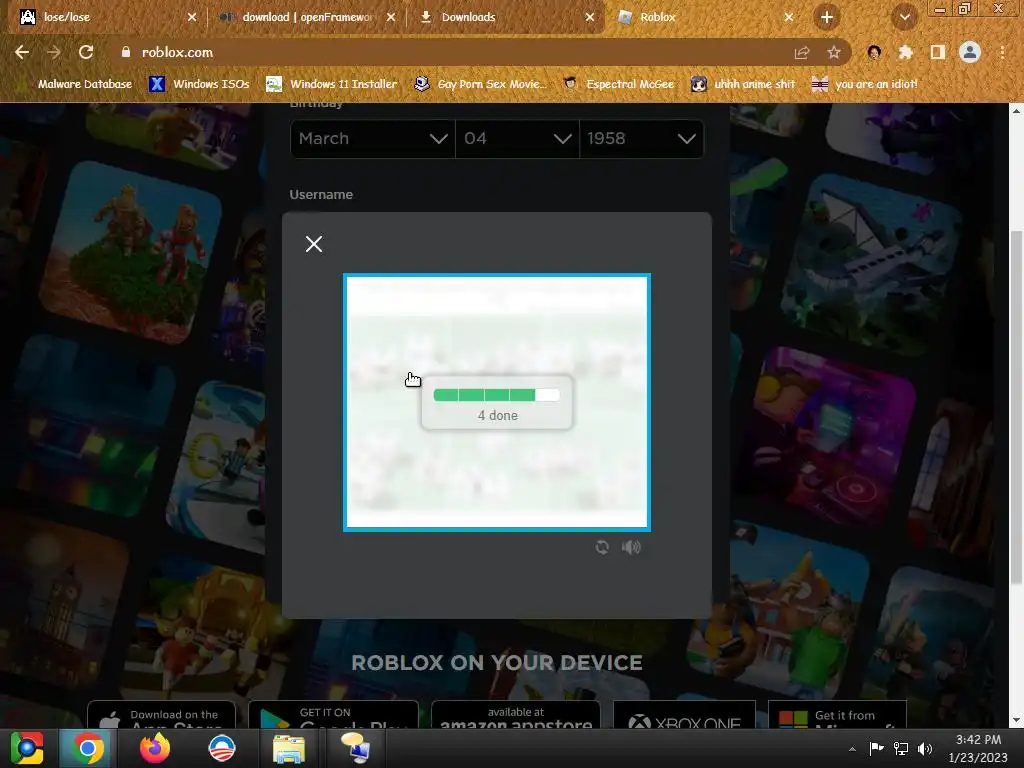The image size is (1024, 768).
Task: Open the Extensions puzzle piece menu
Action: click(906, 52)
